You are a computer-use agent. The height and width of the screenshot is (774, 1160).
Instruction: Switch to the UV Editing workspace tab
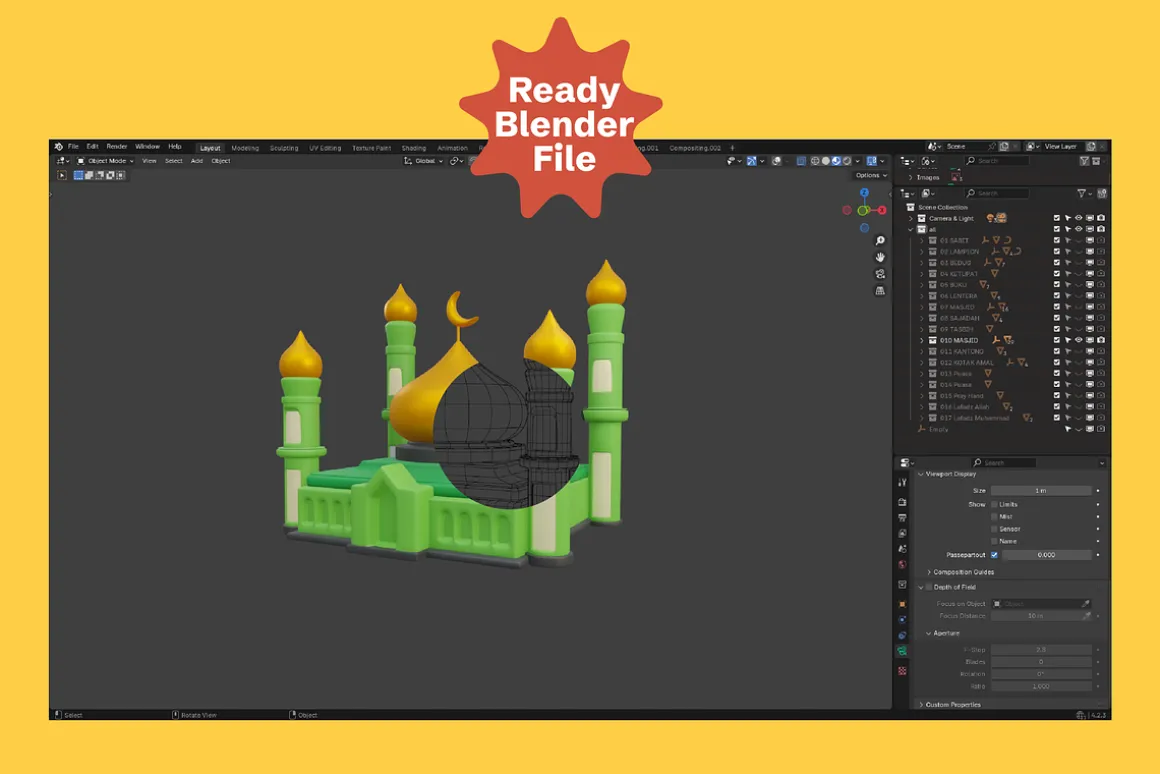[x=325, y=148]
